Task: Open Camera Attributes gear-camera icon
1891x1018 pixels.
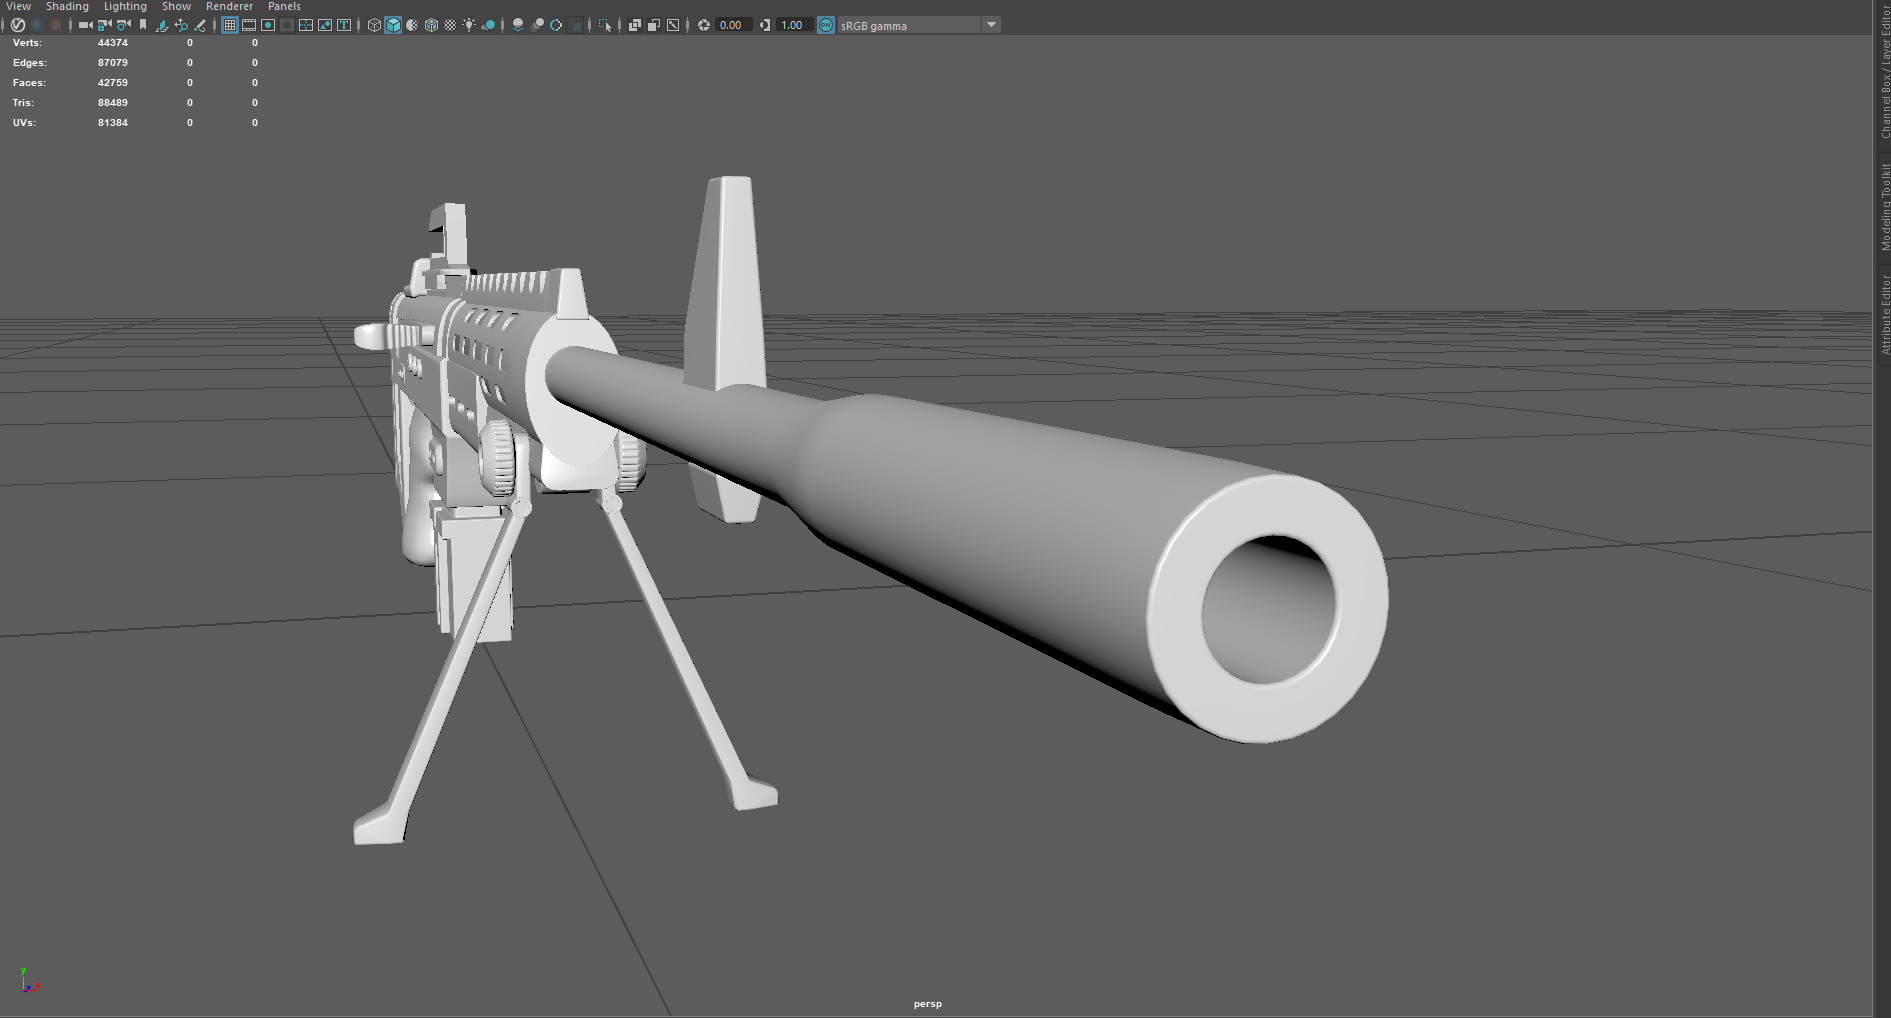Action: click(x=123, y=25)
